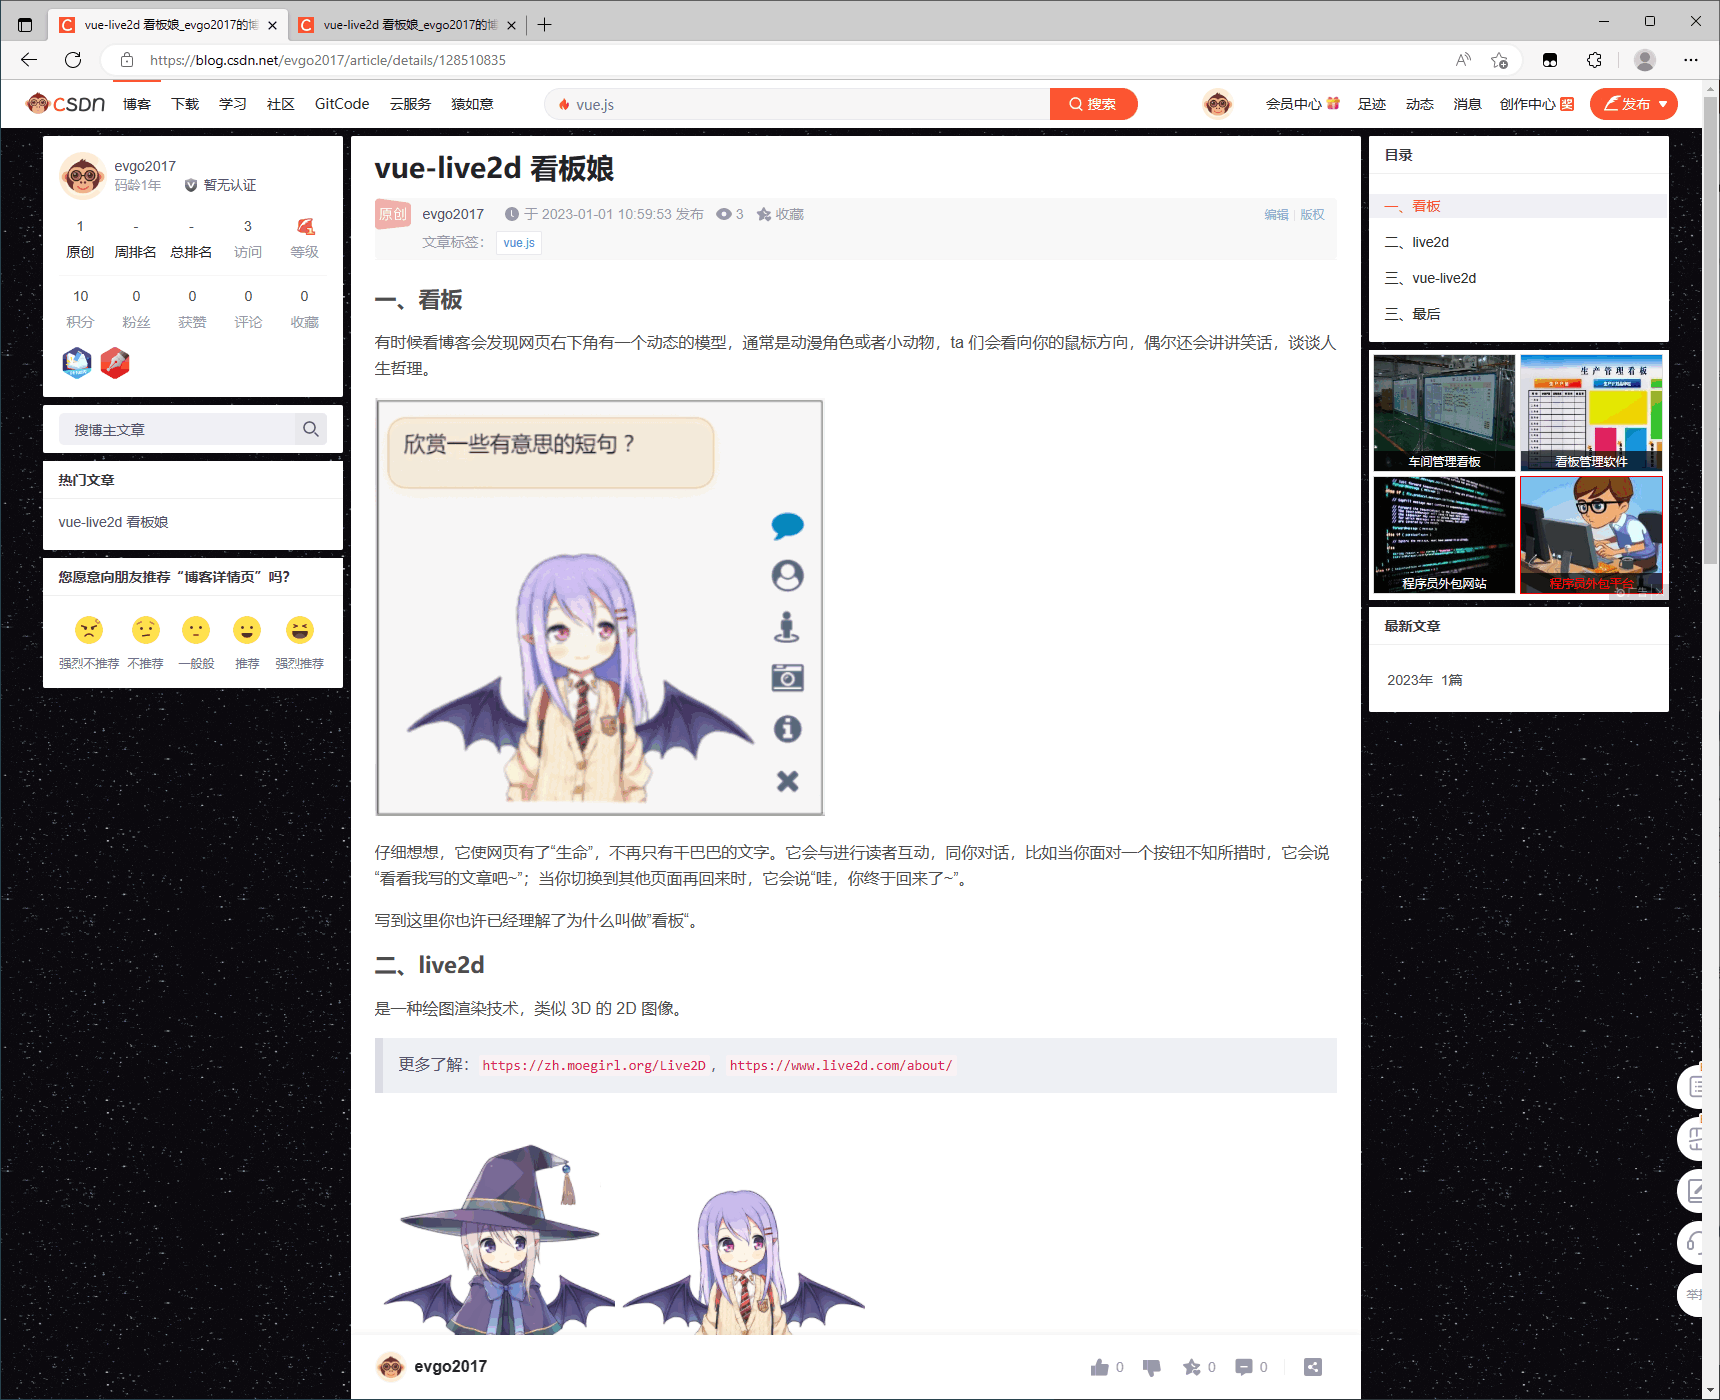The height and width of the screenshot is (1400, 1720).
Task: Open the hot article vue-live2d 看板娘 link
Action: coord(113,522)
